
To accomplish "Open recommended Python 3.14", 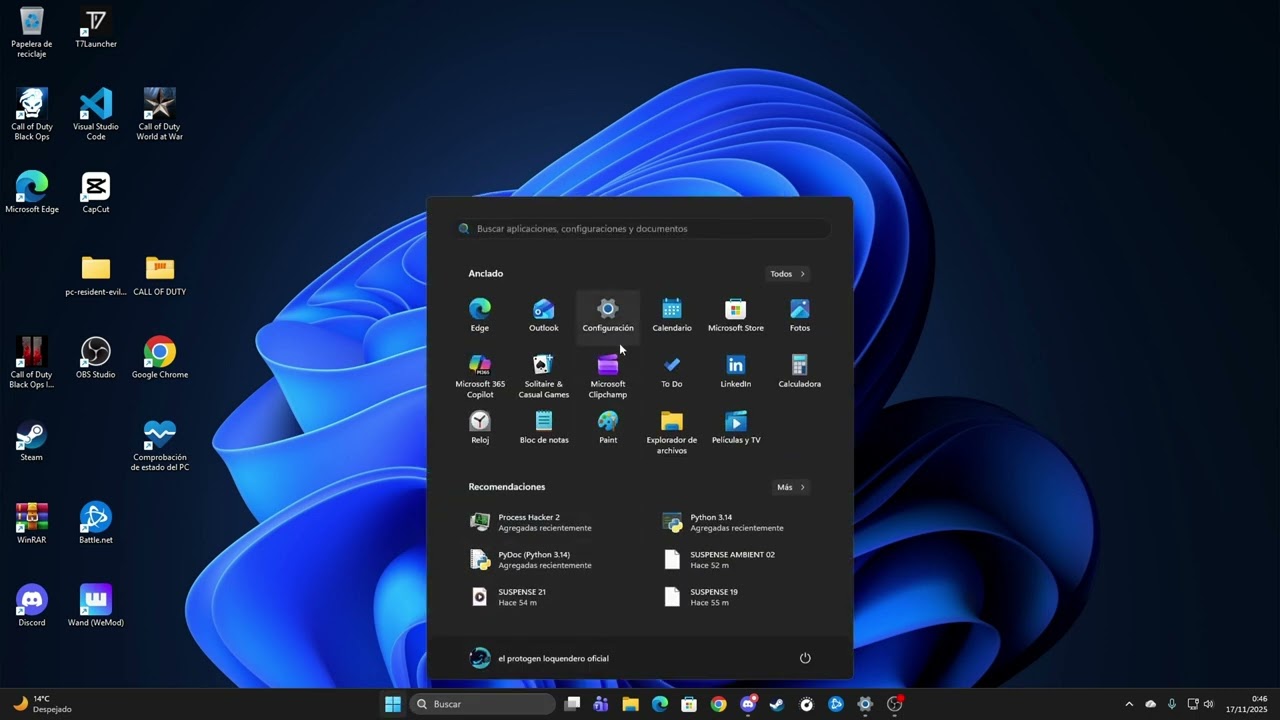I will tap(737, 522).
